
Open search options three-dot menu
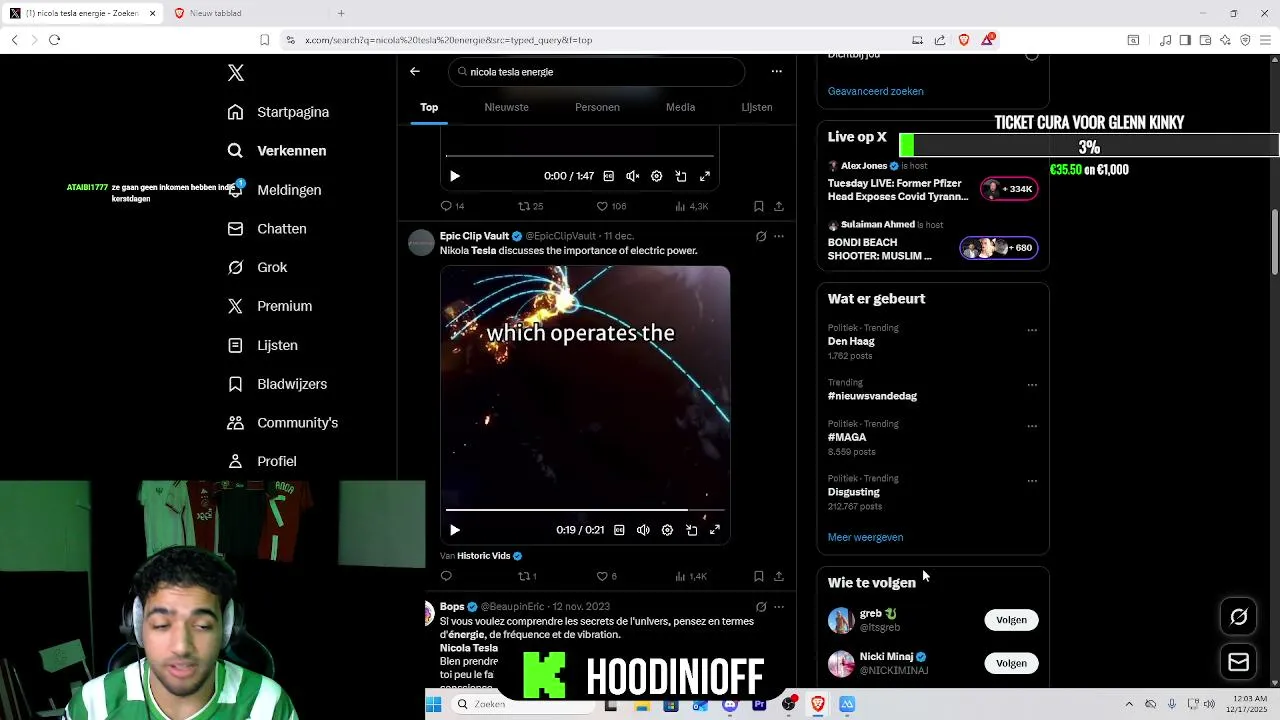tap(776, 72)
